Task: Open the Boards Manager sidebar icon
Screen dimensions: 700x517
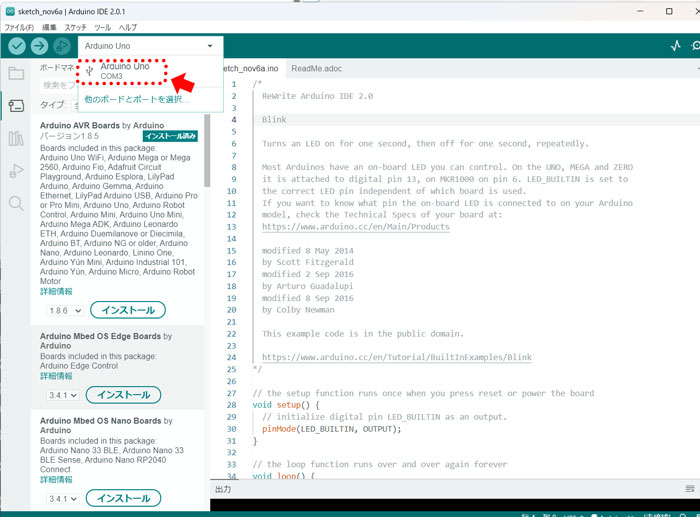Action: click(x=16, y=106)
